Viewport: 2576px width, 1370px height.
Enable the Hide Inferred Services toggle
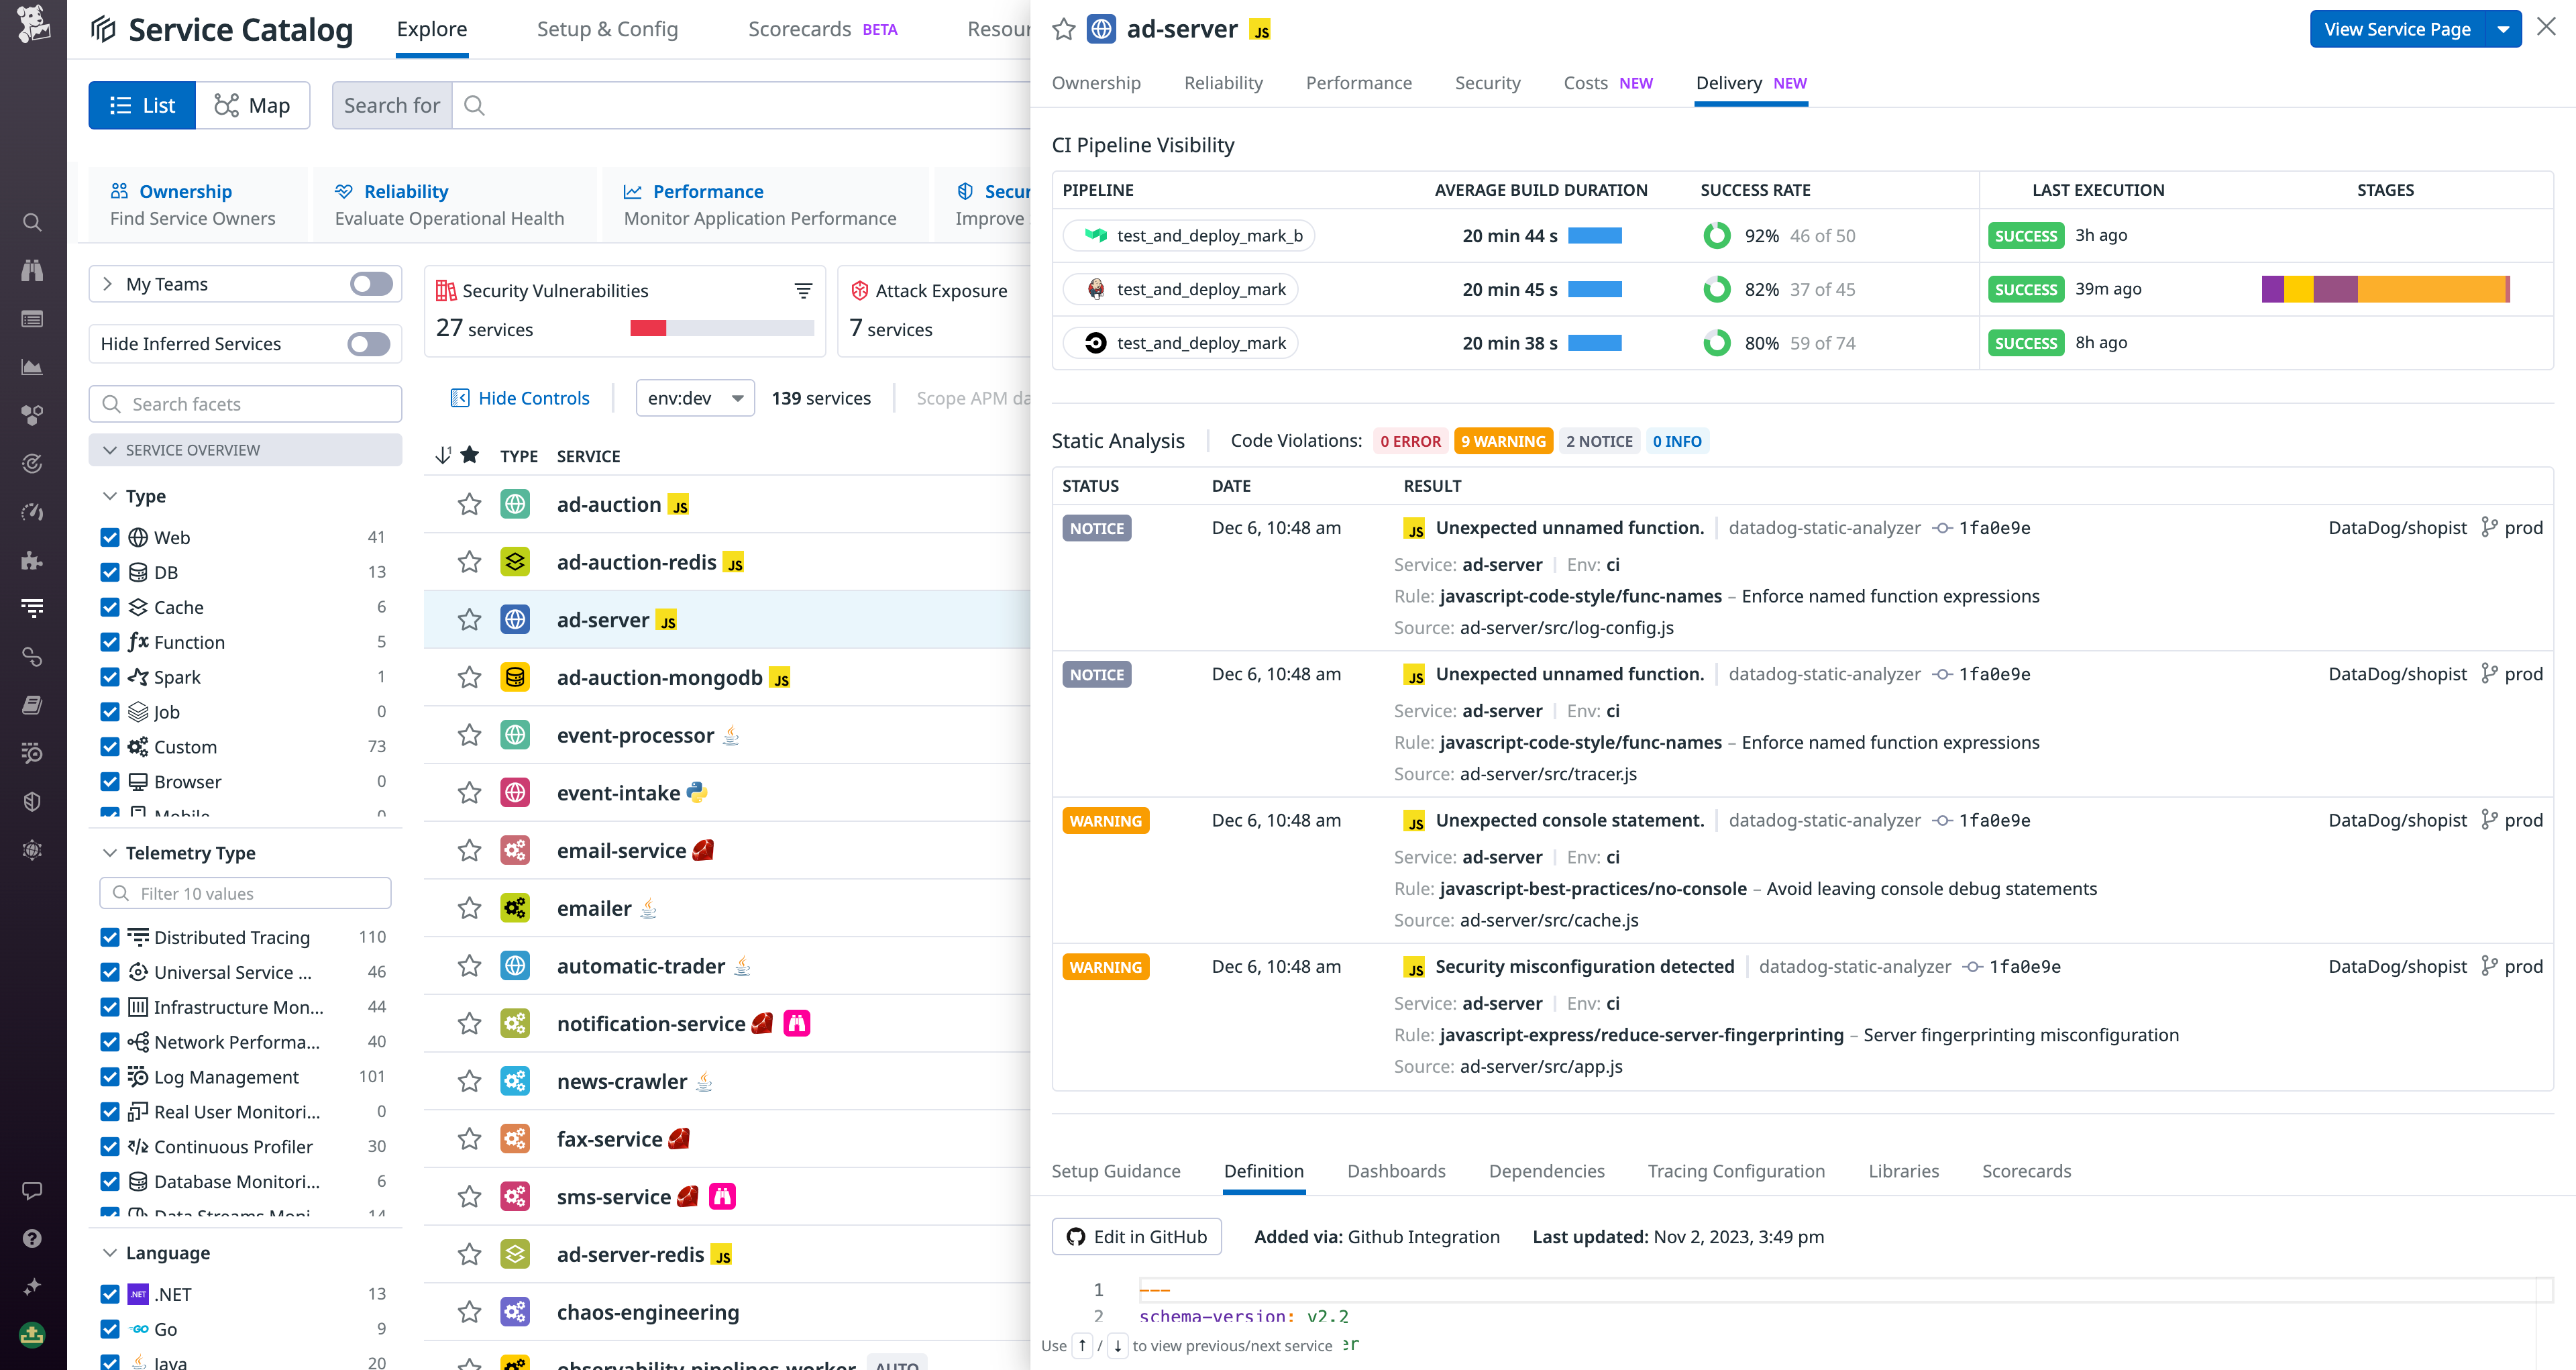[x=368, y=343]
